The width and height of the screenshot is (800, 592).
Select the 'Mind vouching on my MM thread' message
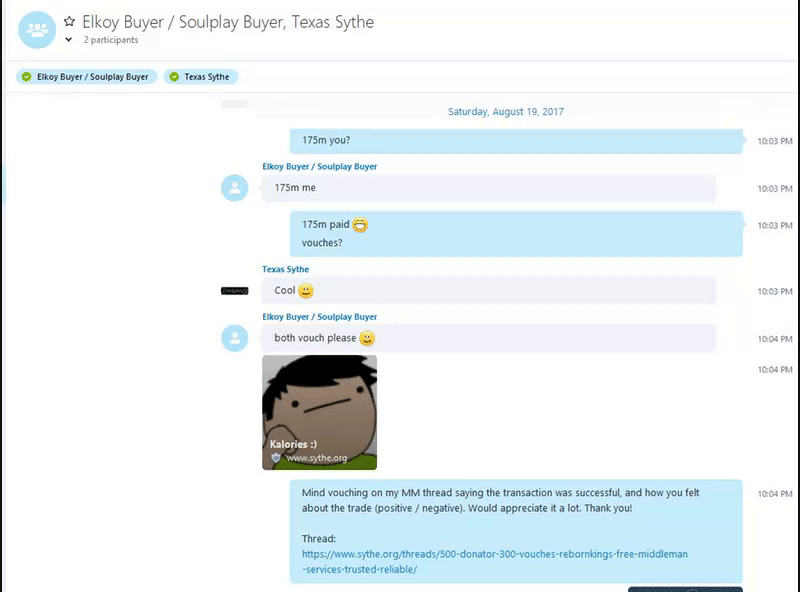(x=516, y=531)
